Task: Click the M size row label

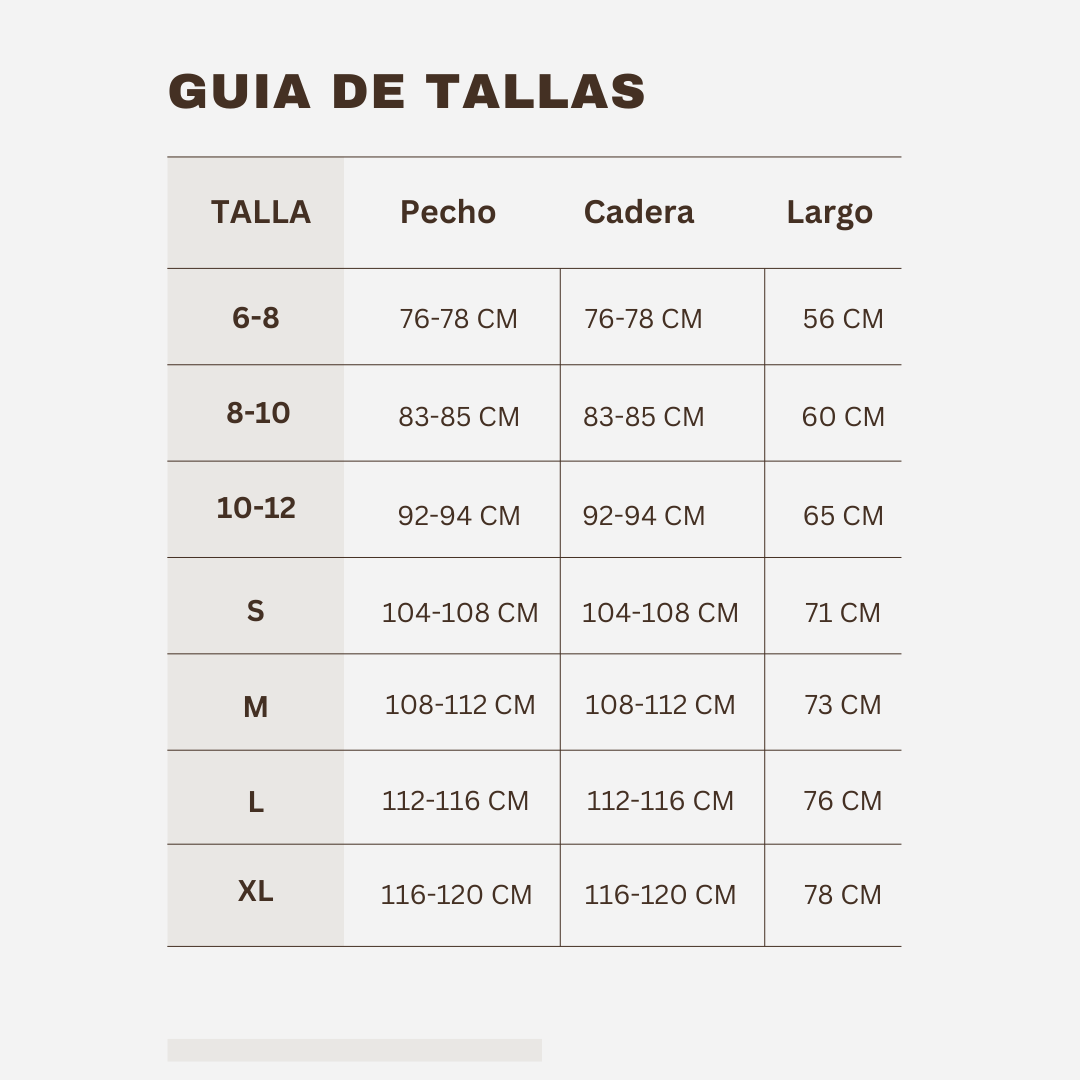Action: pyautogui.click(x=256, y=707)
